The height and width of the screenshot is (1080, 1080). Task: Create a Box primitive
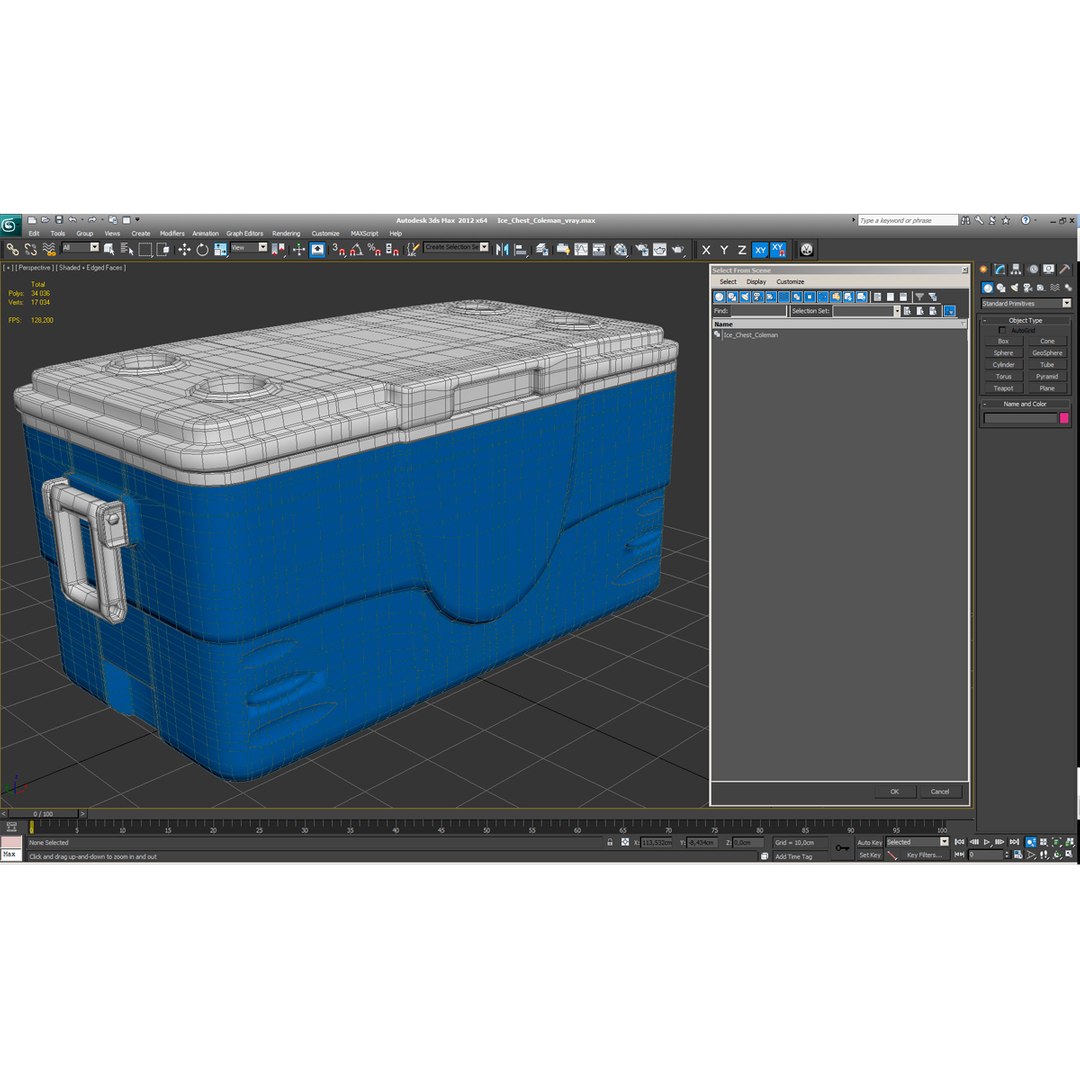1004,342
